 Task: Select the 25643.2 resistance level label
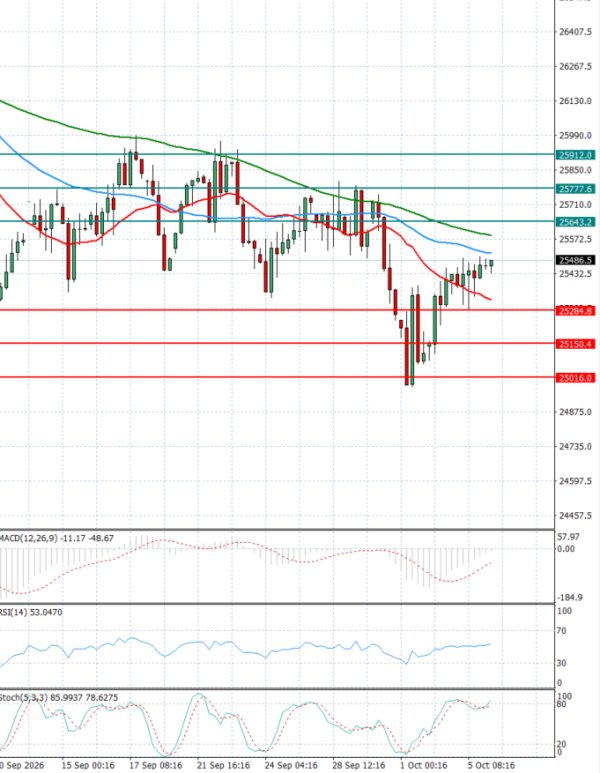point(575,222)
